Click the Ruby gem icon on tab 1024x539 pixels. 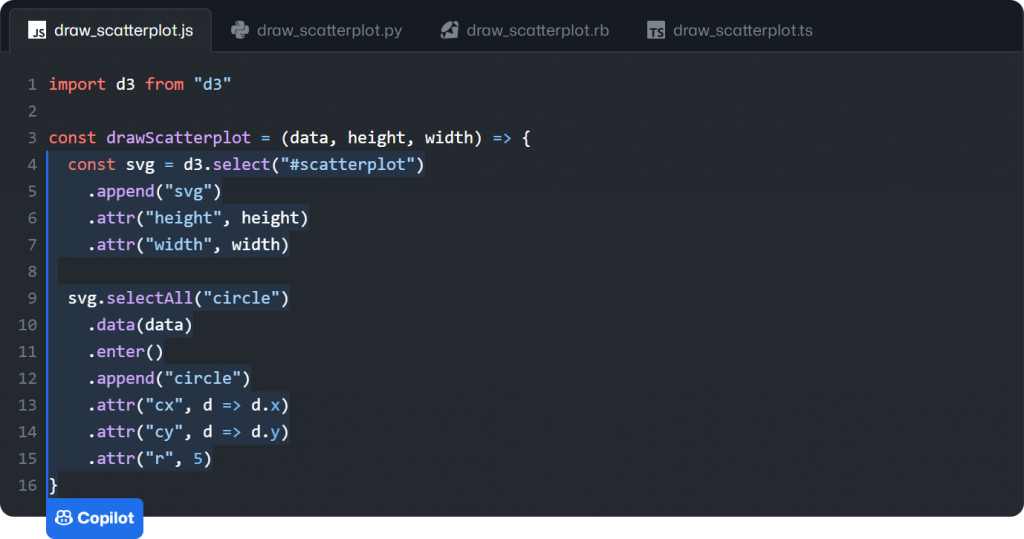tap(450, 30)
